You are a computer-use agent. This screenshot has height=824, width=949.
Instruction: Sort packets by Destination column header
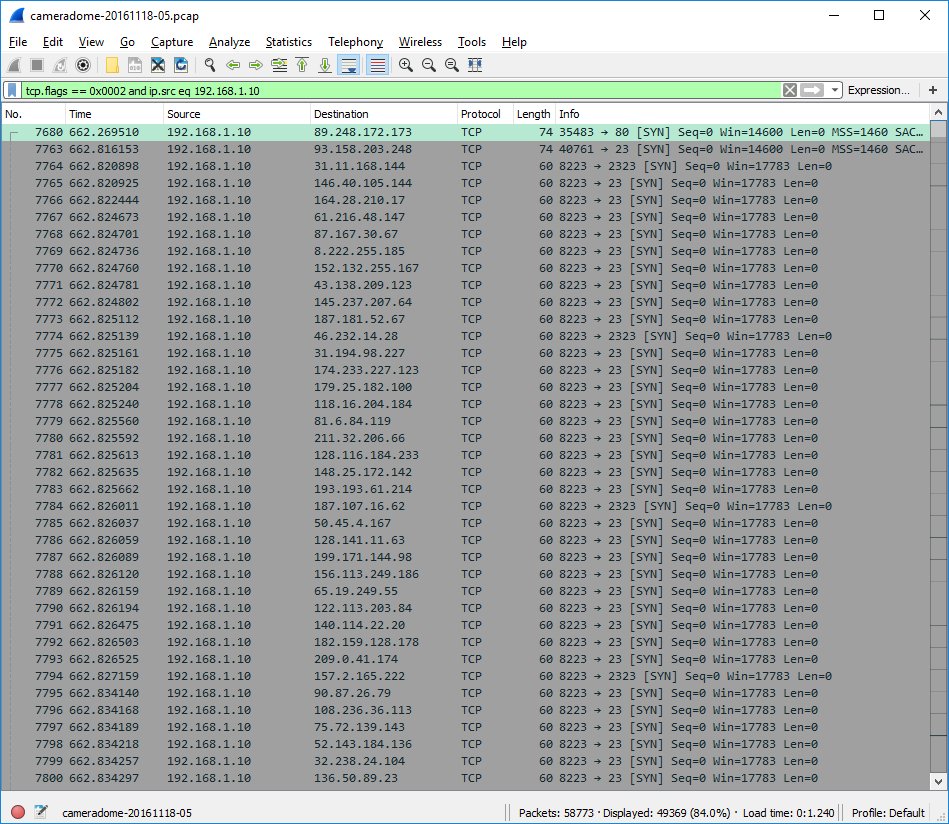coord(382,114)
